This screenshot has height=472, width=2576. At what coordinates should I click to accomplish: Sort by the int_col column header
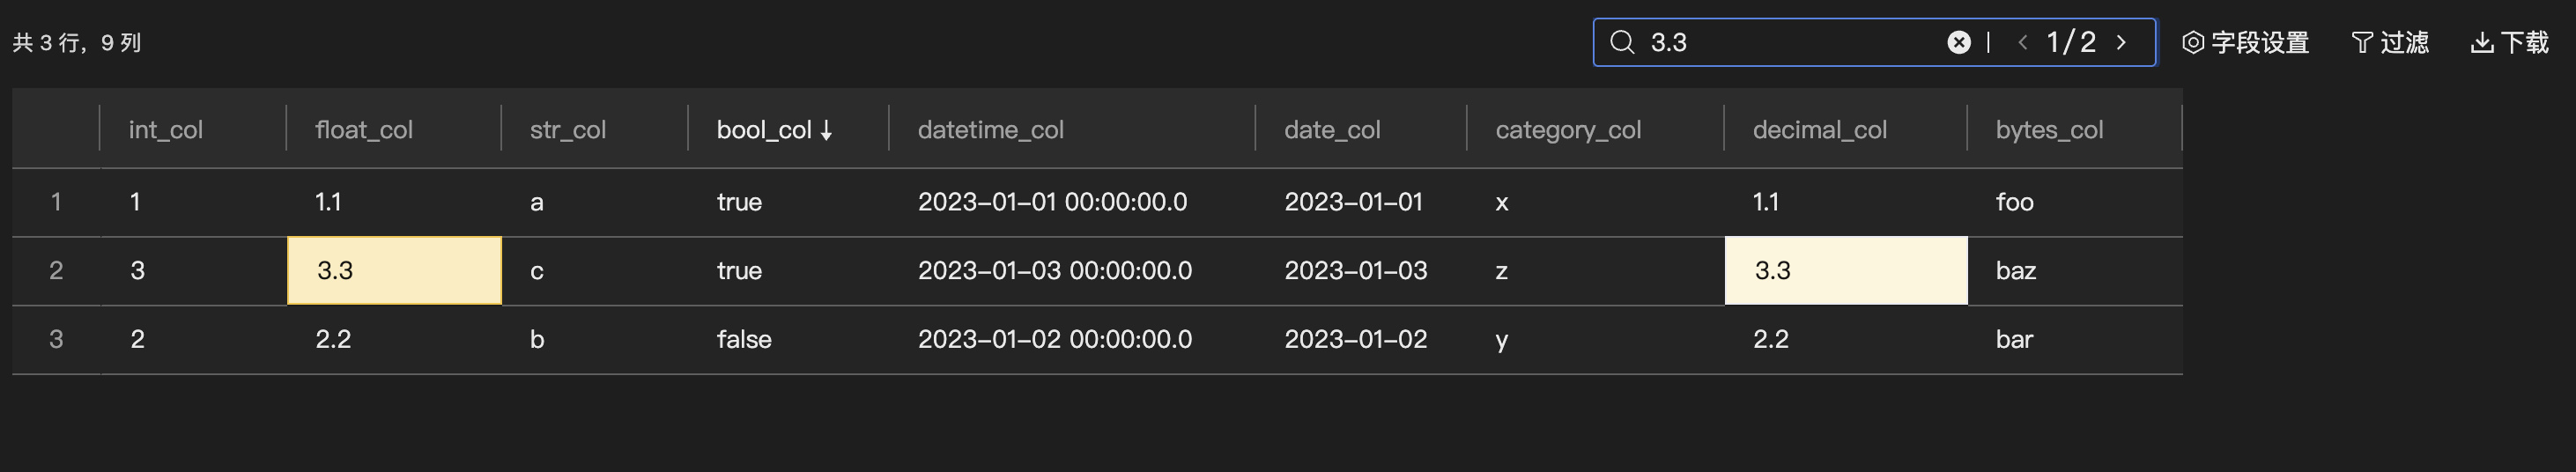pyautogui.click(x=166, y=130)
